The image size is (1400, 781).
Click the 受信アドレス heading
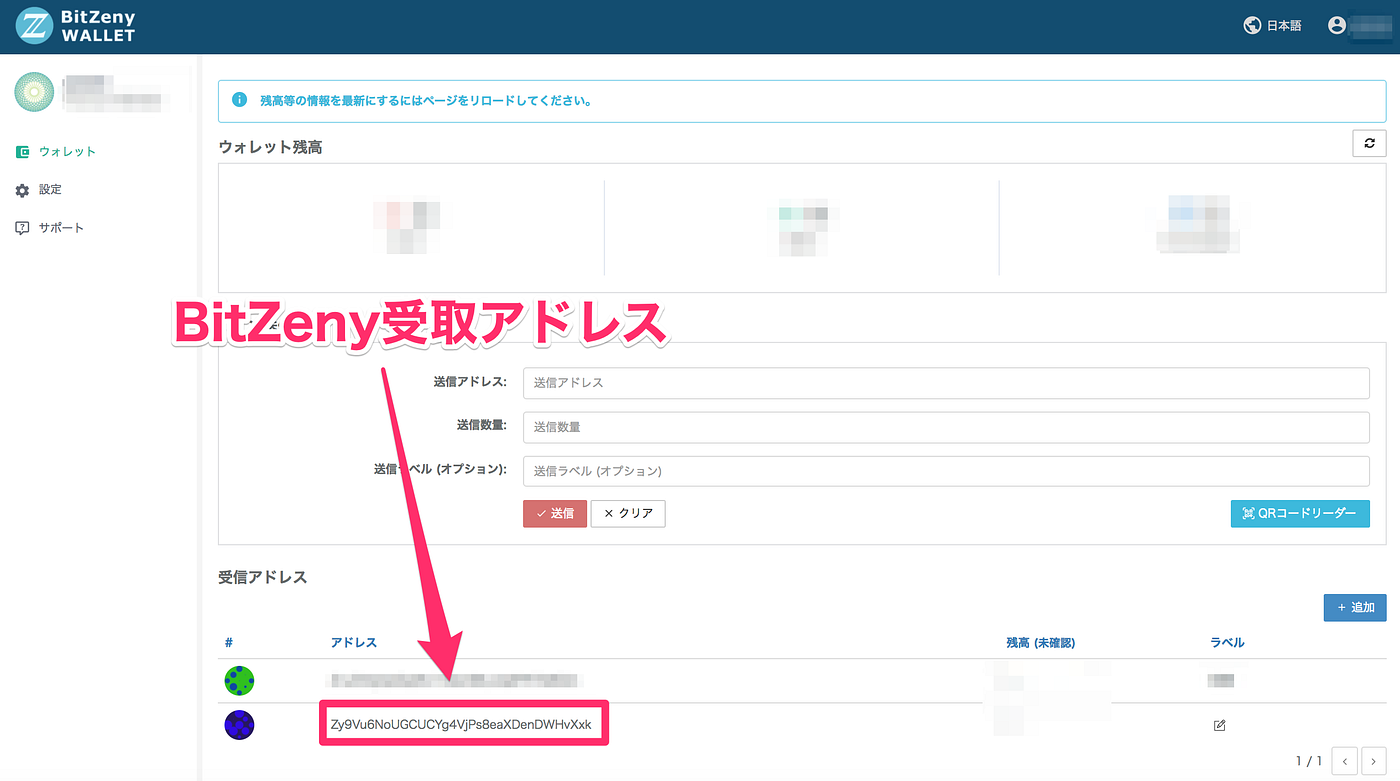tap(262, 577)
